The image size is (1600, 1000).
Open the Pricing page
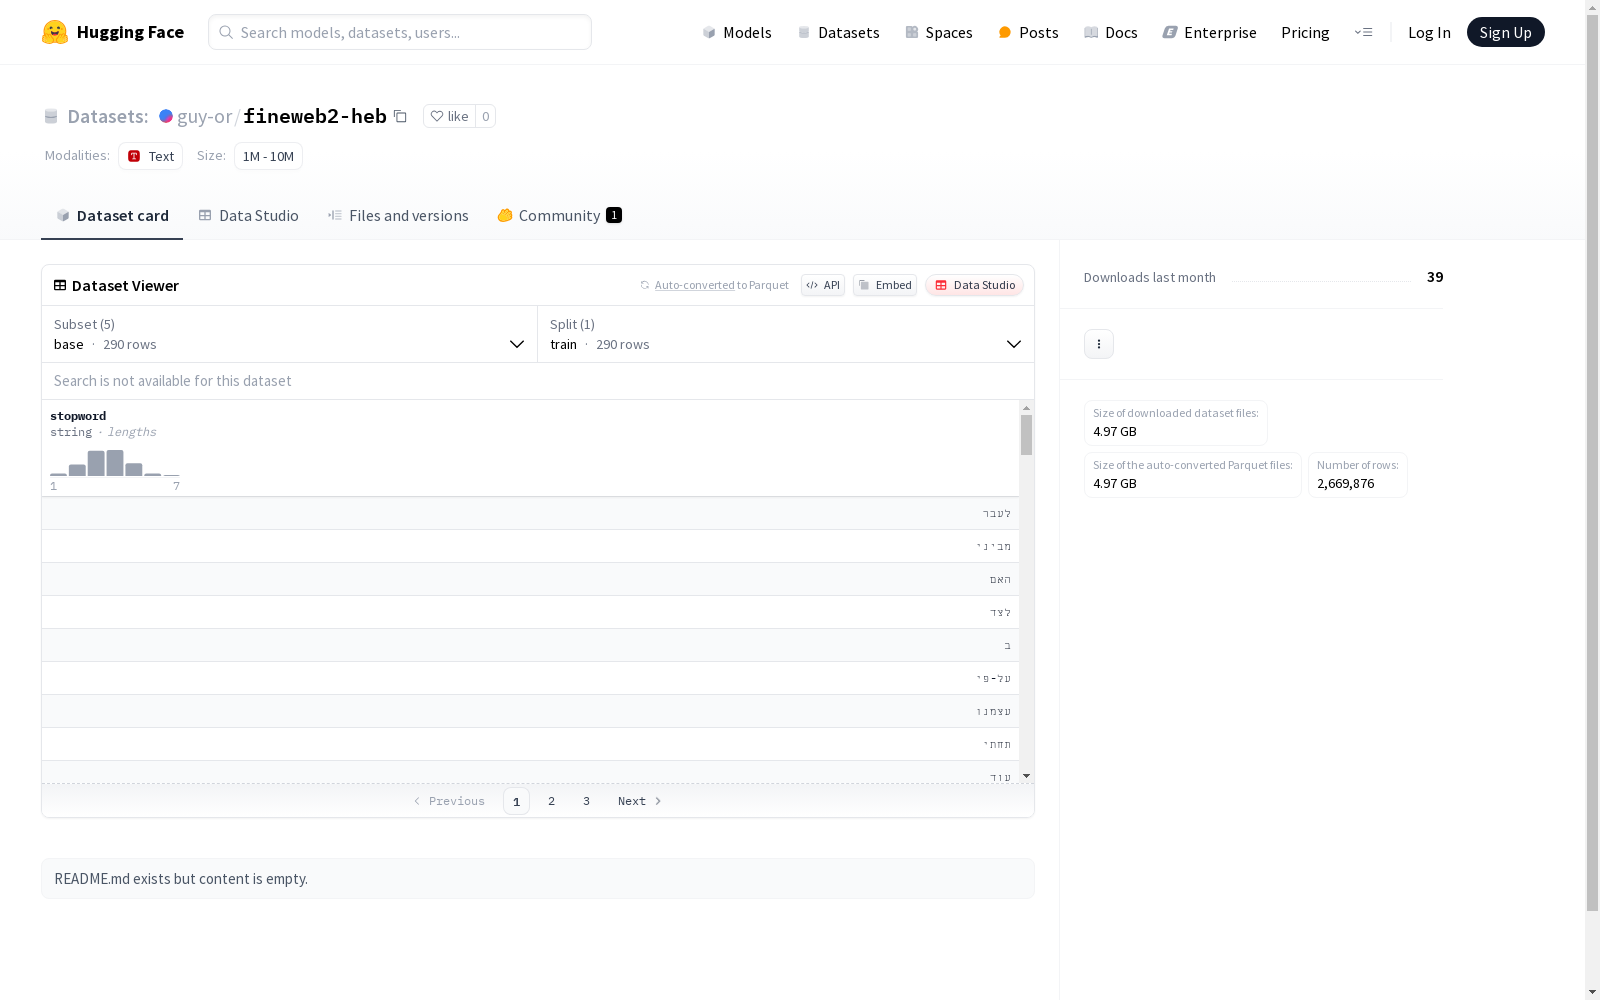[1305, 32]
